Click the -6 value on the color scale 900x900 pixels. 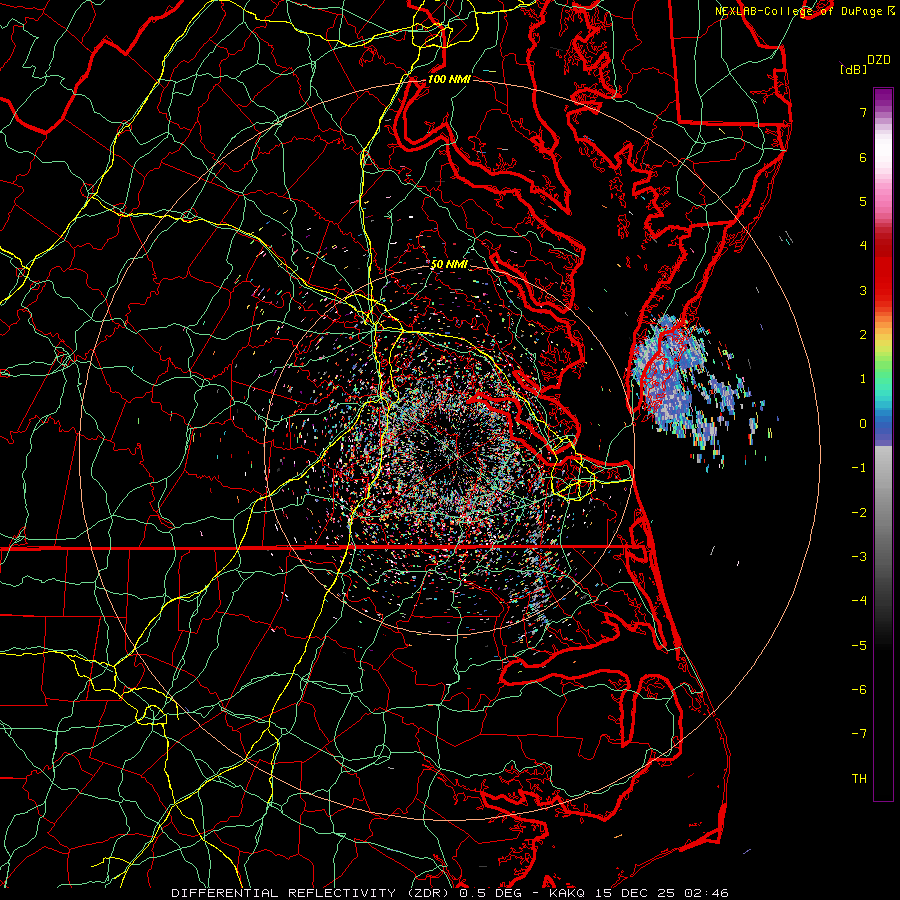tap(859, 690)
